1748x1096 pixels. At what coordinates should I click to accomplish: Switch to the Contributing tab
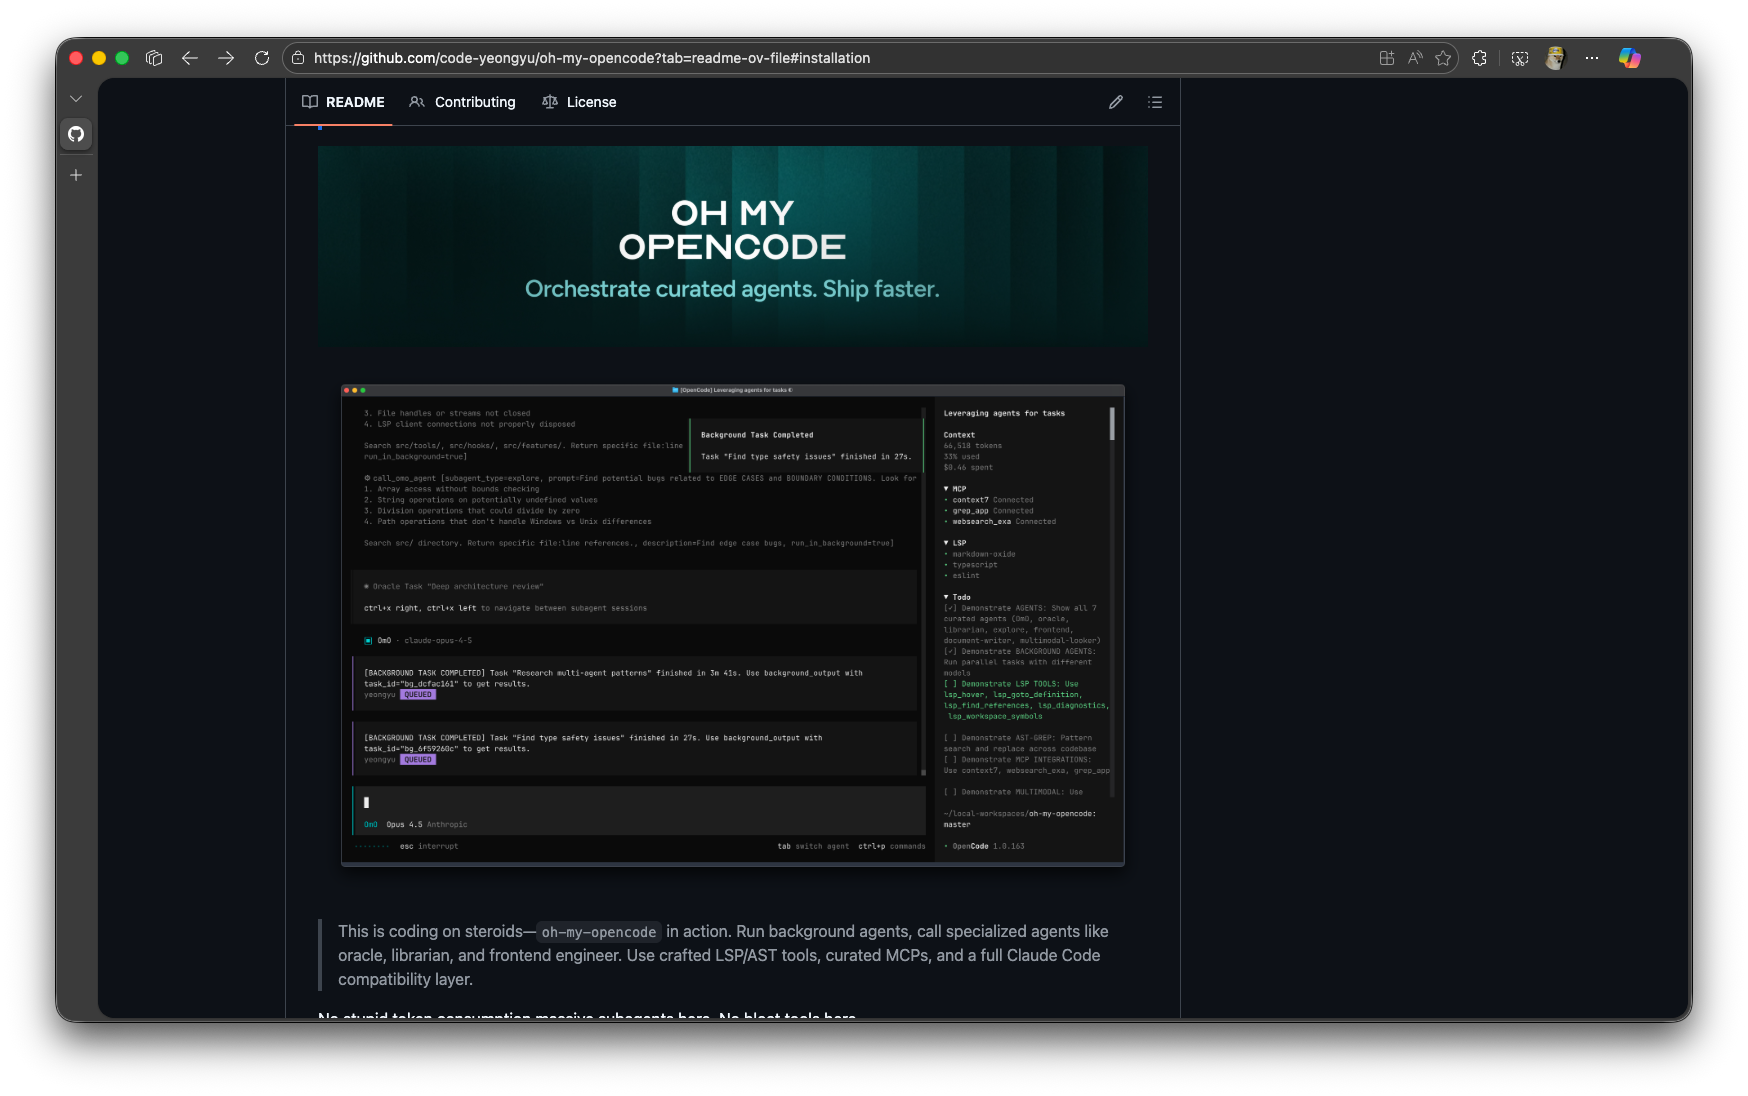(x=462, y=102)
